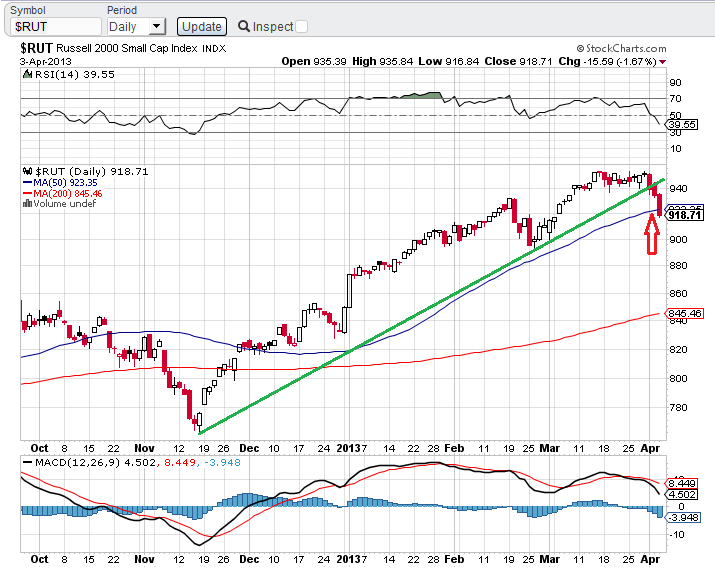
Task: Click the 8.449 MACD signal value tag
Action: click(x=682, y=483)
